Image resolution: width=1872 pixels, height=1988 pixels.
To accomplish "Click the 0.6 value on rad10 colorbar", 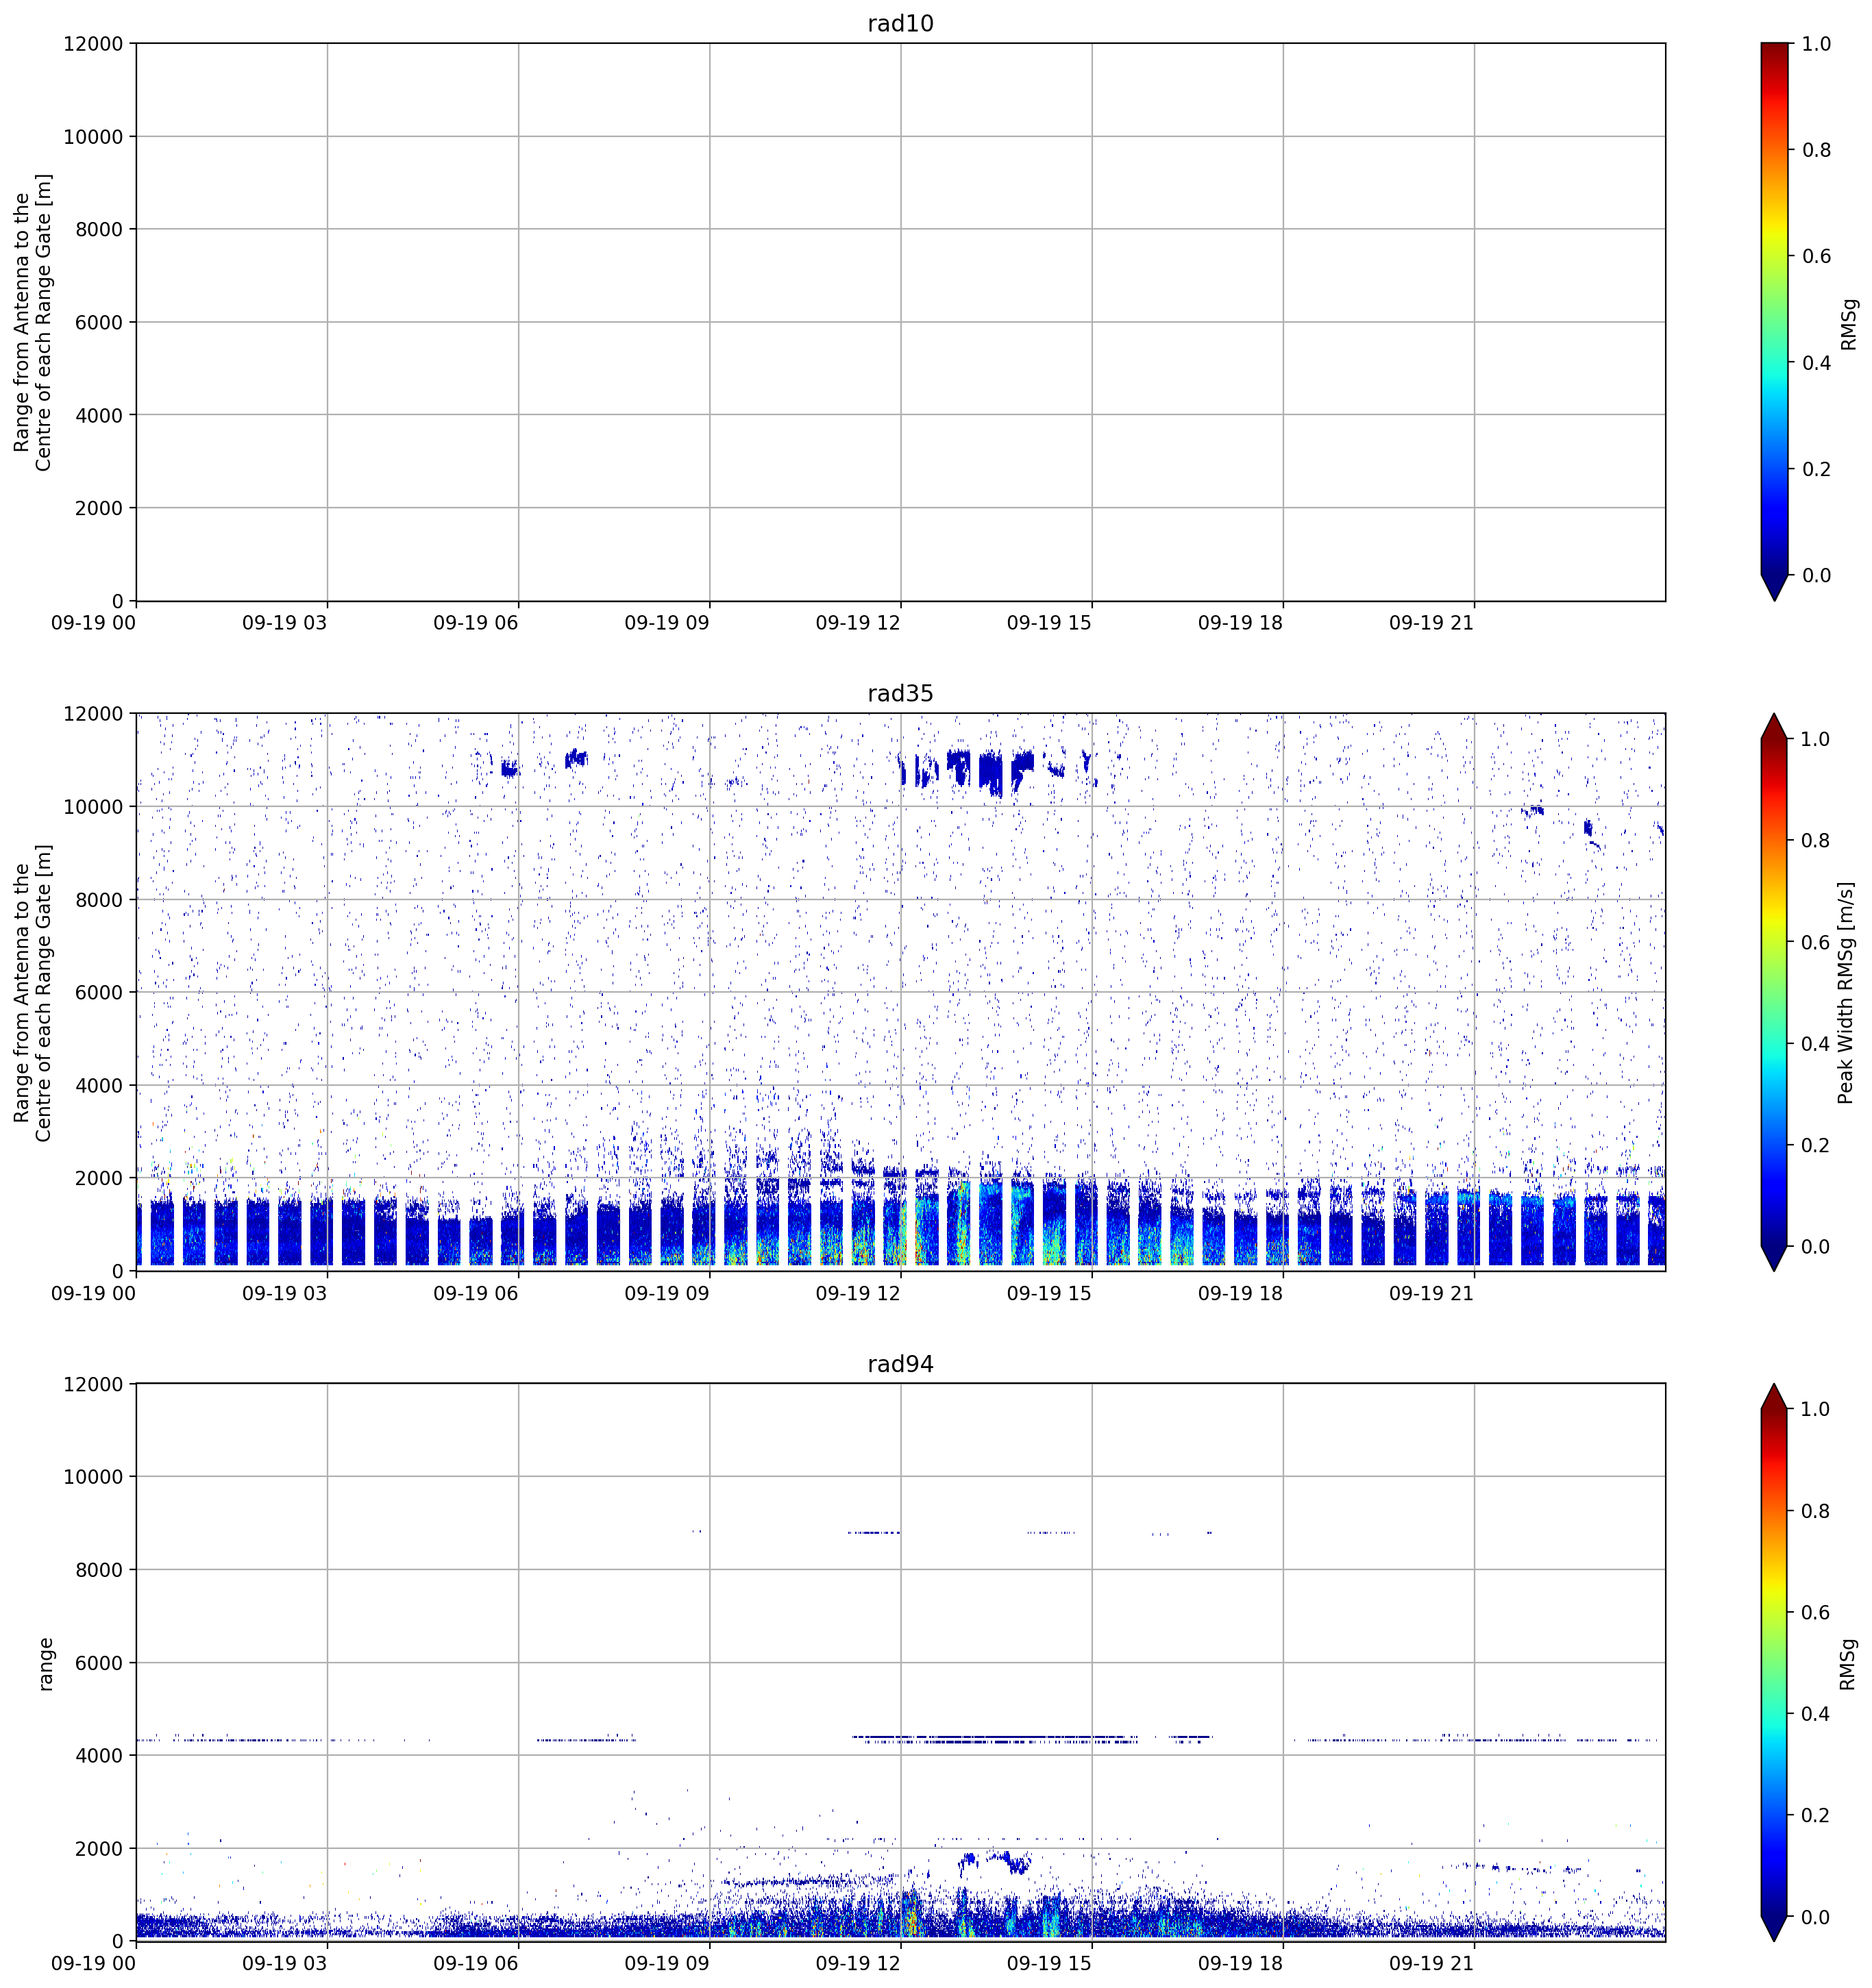I will 1816,256.
